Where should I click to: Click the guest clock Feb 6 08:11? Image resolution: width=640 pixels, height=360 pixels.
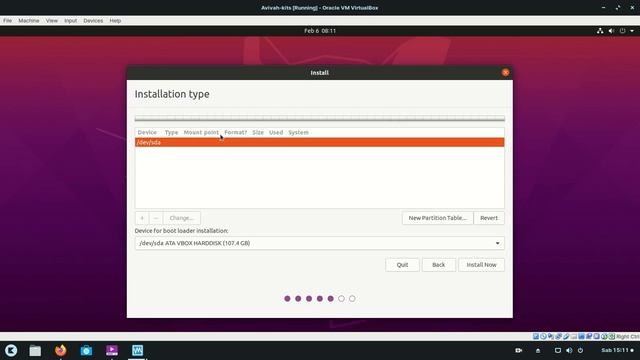[x=320, y=31]
